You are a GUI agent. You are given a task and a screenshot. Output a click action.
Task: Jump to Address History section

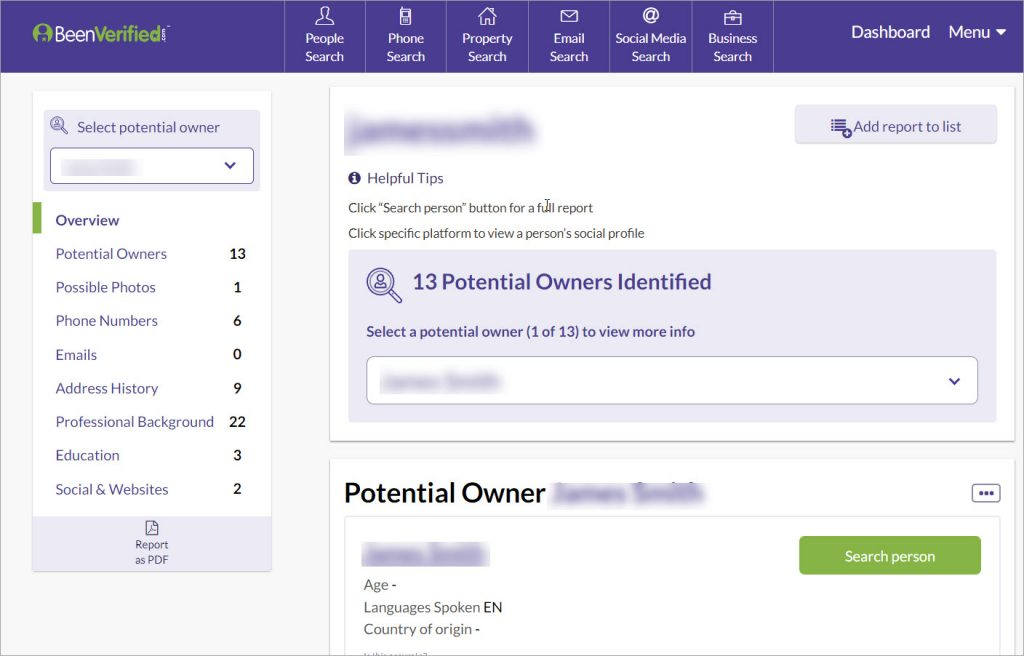pyautogui.click(x=106, y=388)
